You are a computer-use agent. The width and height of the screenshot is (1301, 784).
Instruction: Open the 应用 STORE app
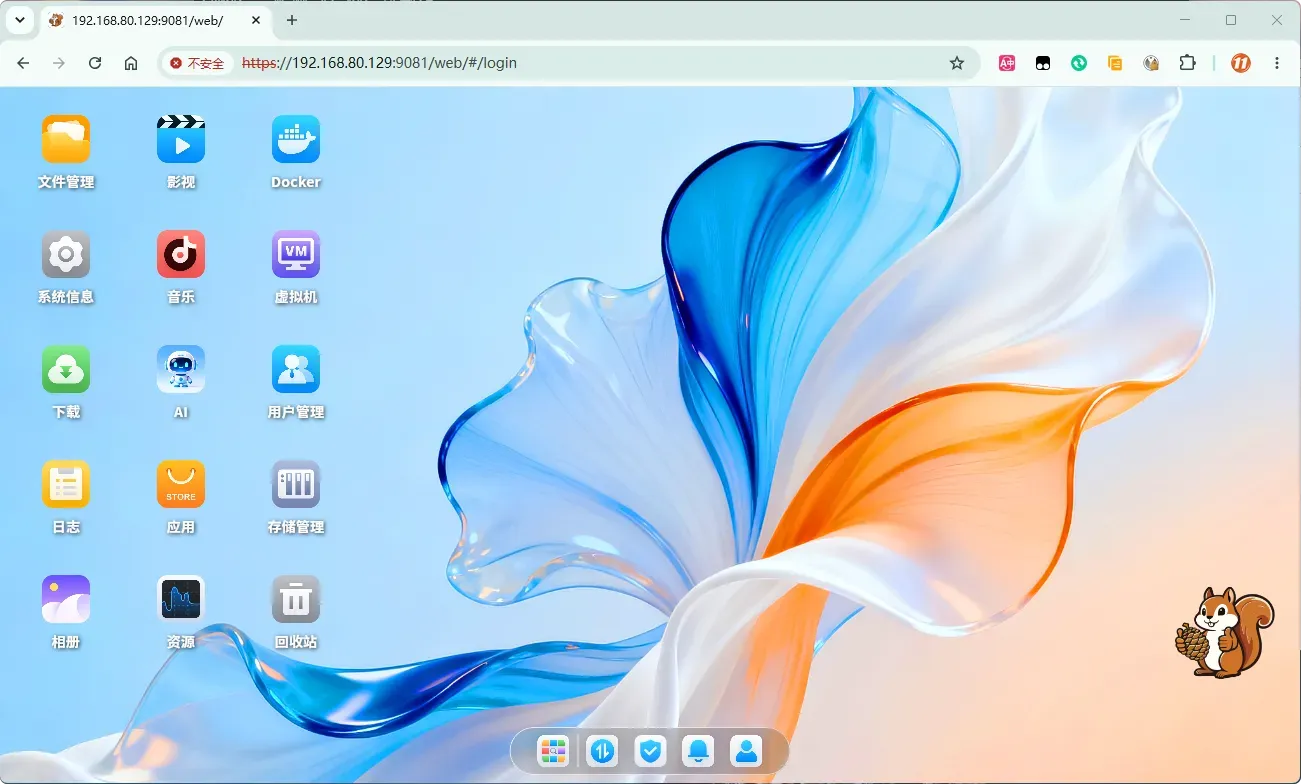pyautogui.click(x=181, y=484)
